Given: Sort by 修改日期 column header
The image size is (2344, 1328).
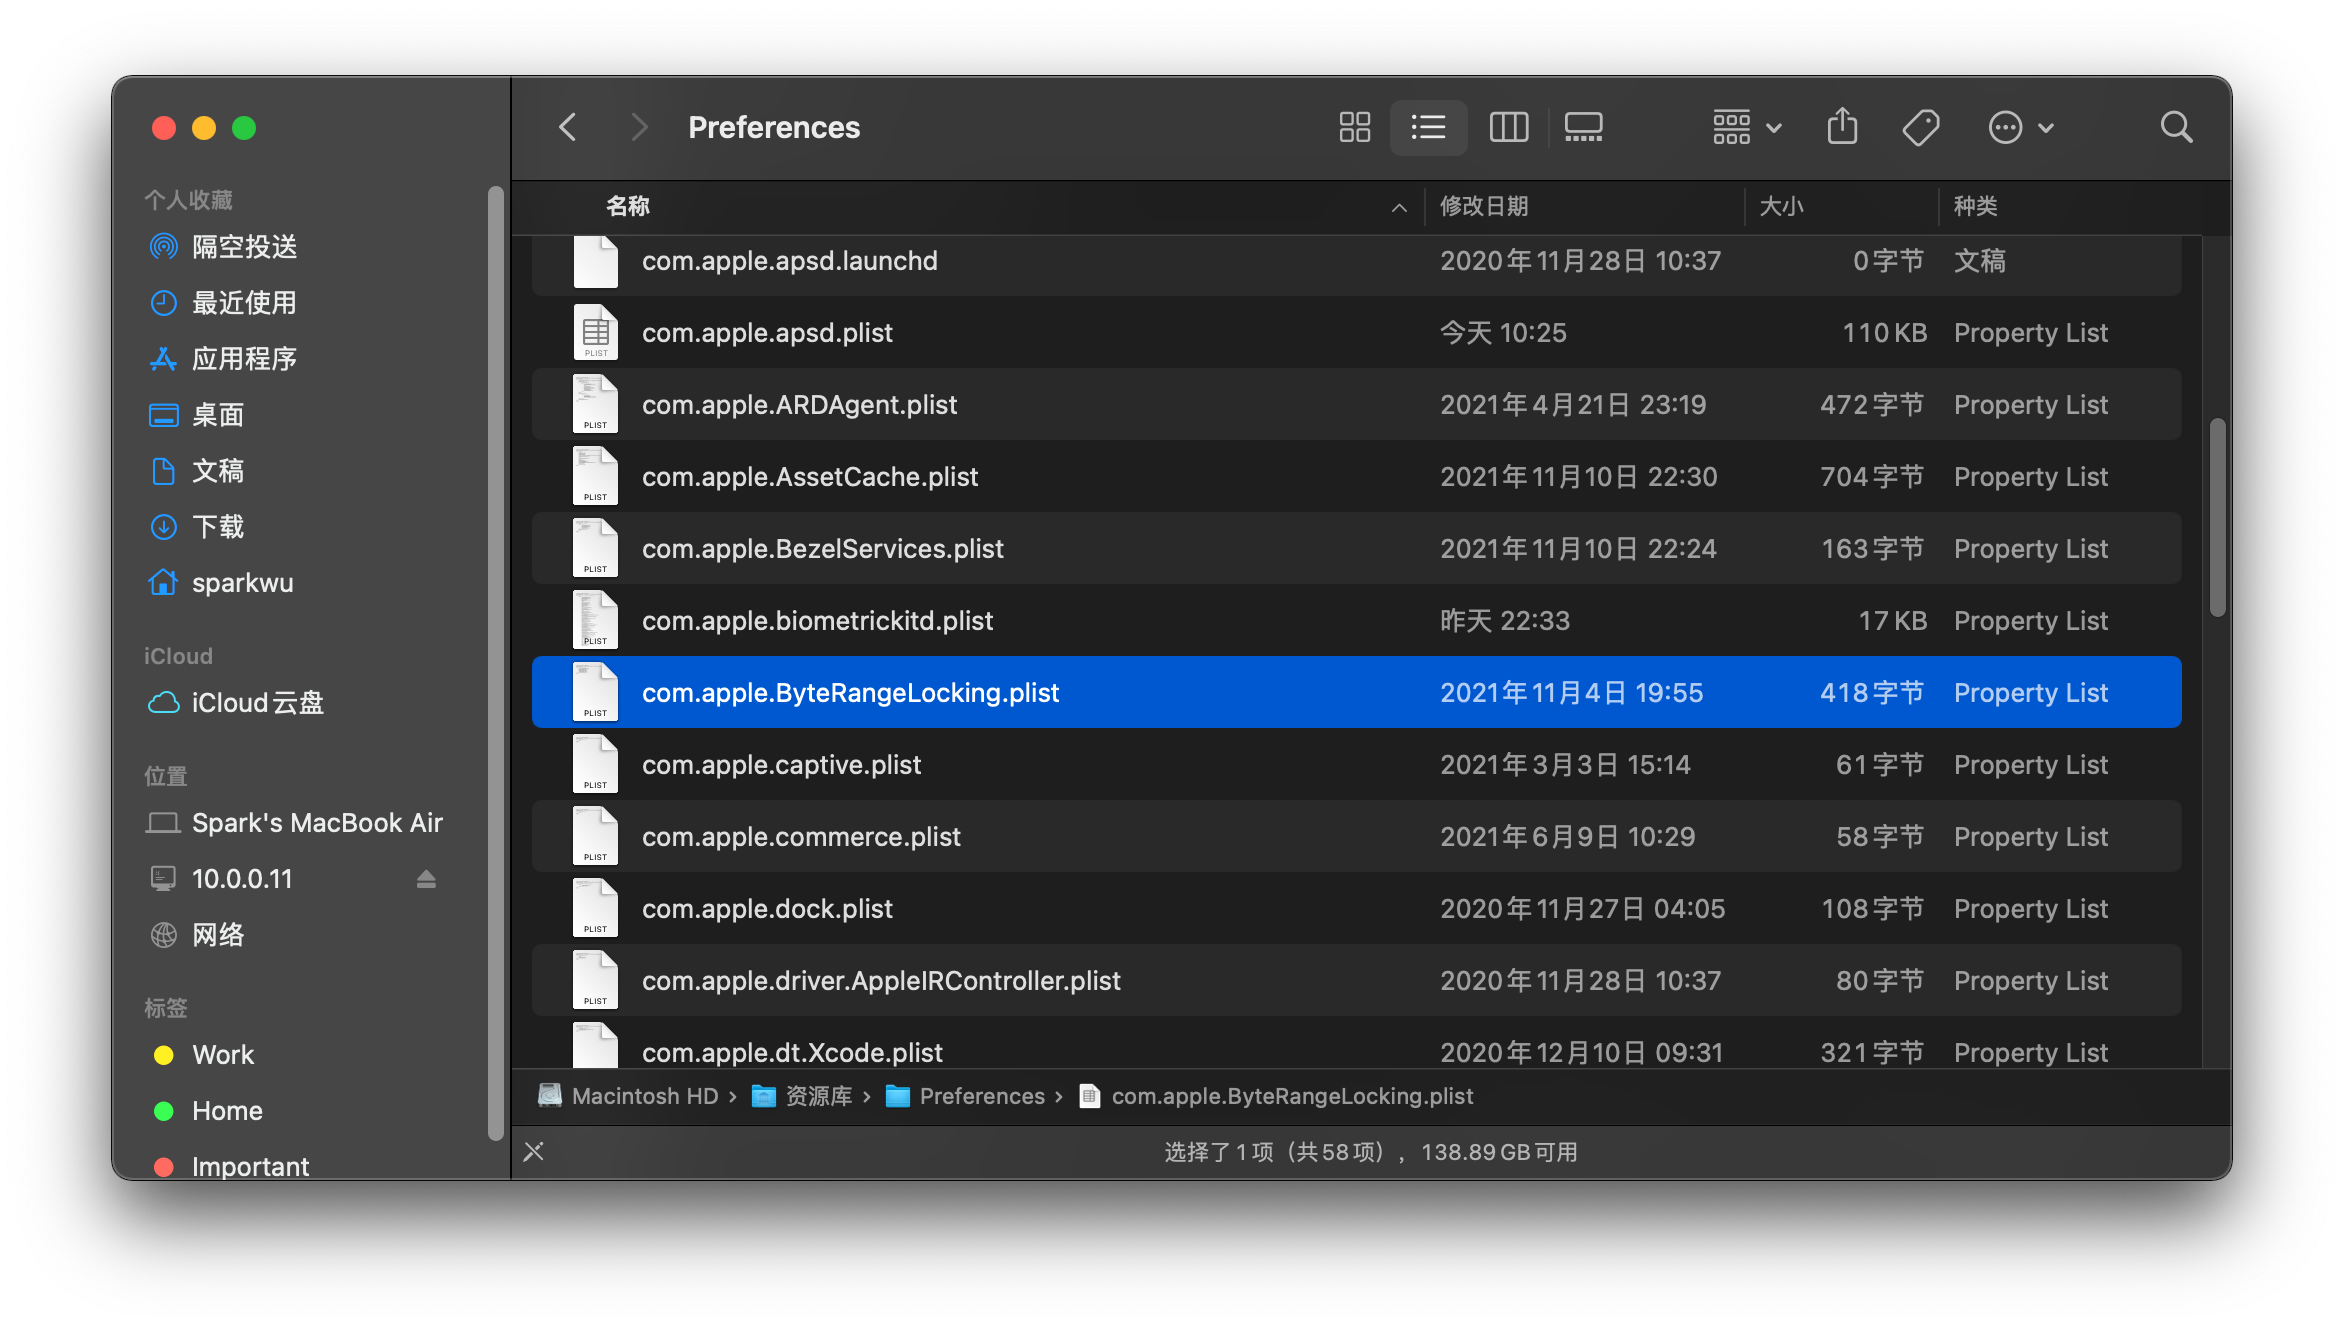Looking at the screenshot, I should (1484, 207).
